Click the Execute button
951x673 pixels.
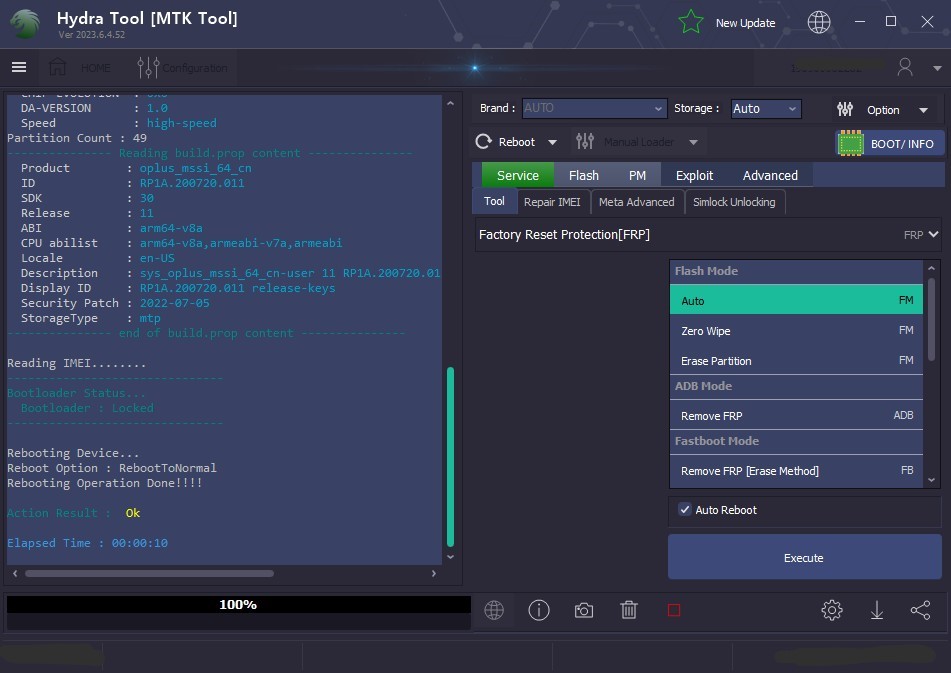[x=804, y=557]
